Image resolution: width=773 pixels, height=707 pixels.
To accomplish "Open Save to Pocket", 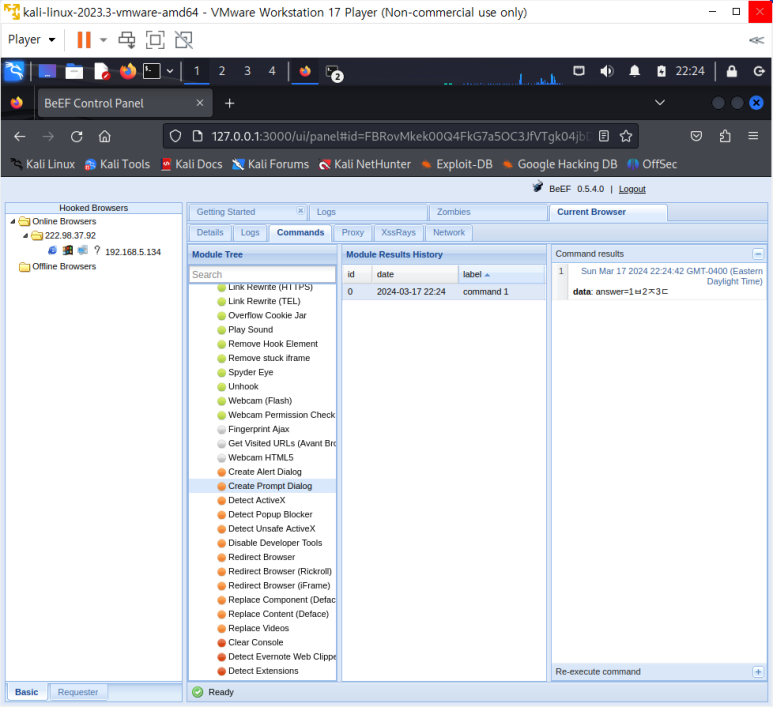I will (696, 136).
